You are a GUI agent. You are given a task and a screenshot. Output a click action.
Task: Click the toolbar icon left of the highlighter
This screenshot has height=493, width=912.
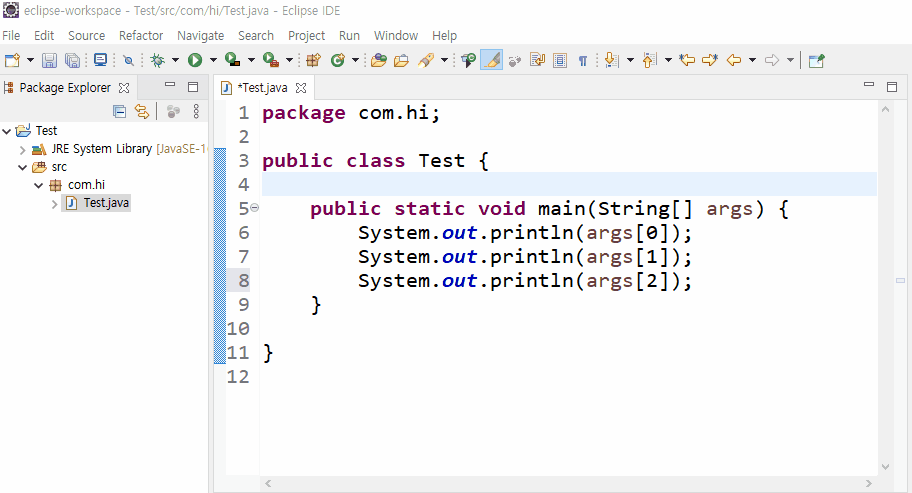coord(468,60)
